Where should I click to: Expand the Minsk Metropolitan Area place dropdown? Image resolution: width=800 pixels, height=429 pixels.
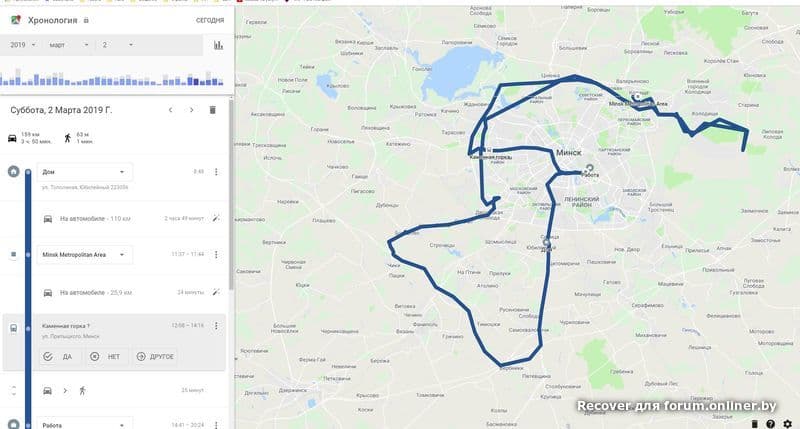click(x=84, y=255)
